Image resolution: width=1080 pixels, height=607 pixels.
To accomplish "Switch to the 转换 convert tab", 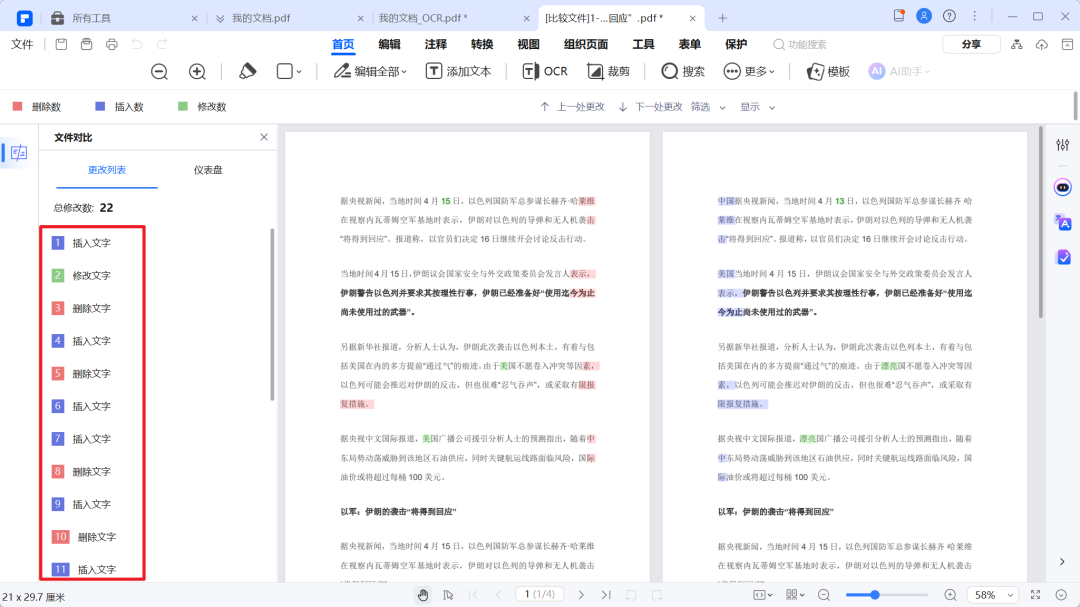I will [x=481, y=44].
